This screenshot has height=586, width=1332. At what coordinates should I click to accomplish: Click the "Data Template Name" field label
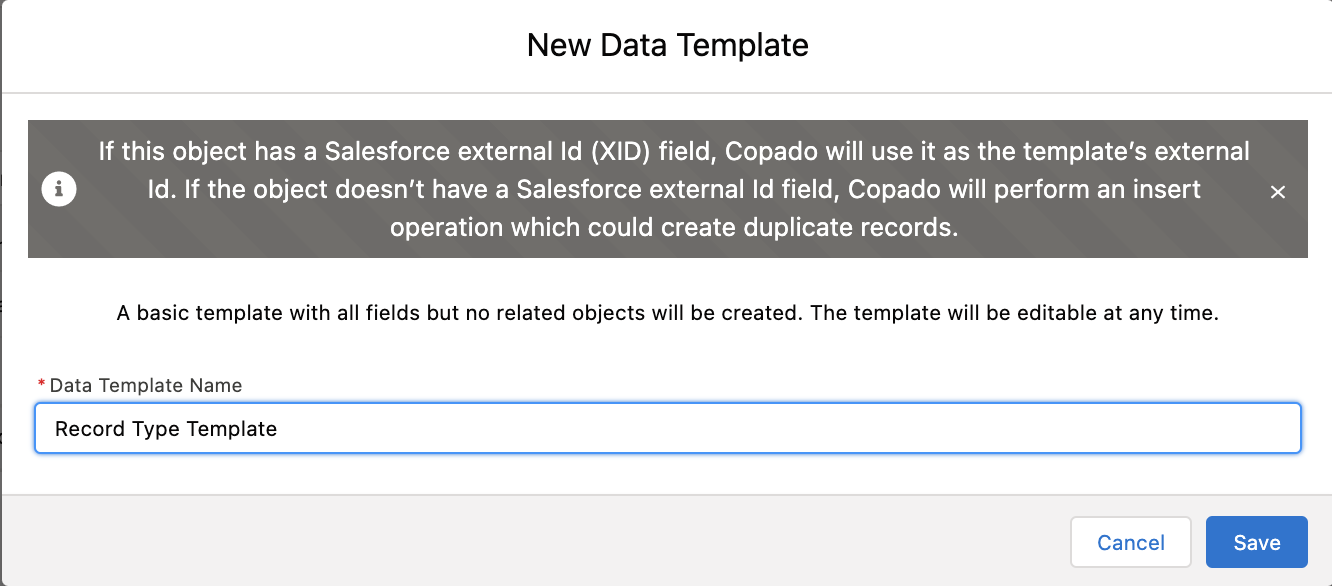(146, 385)
